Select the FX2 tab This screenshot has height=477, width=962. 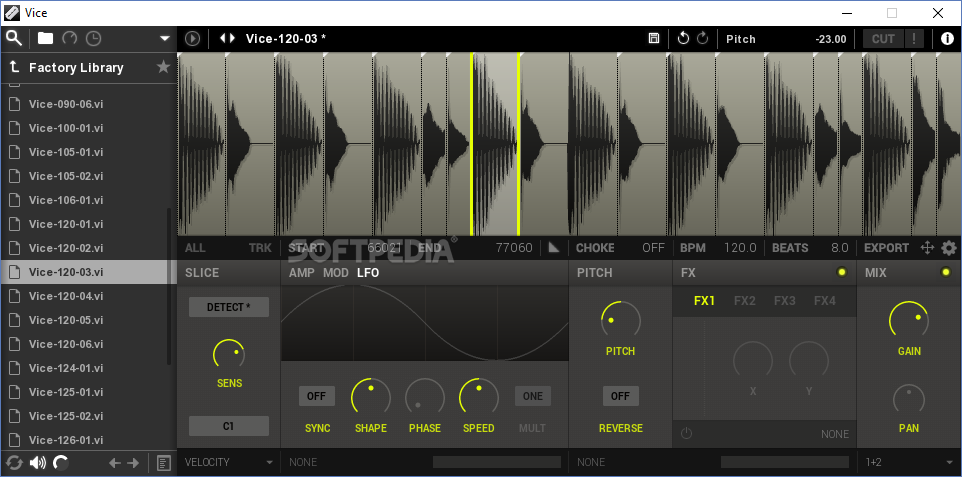point(745,301)
